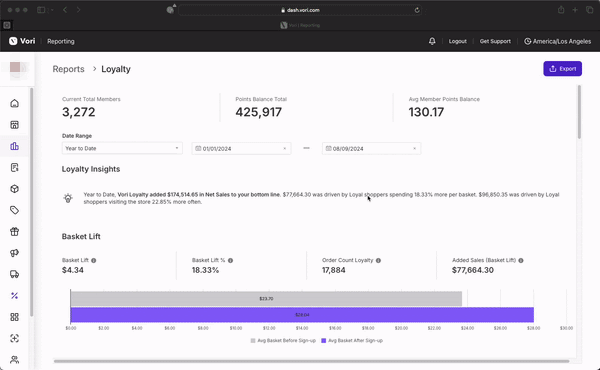Screen dimensions: 600x370
Task: Click Get Support link
Action: (495, 41)
